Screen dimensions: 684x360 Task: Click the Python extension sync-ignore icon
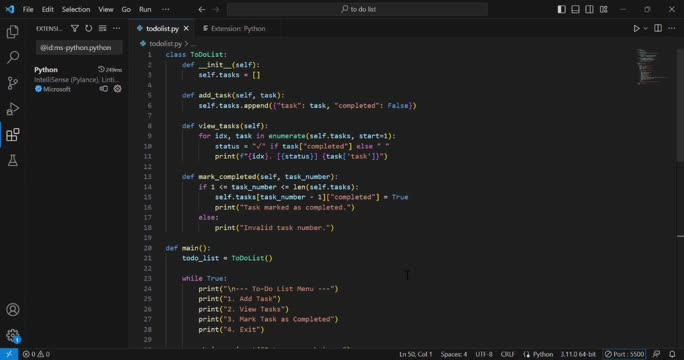point(103,89)
